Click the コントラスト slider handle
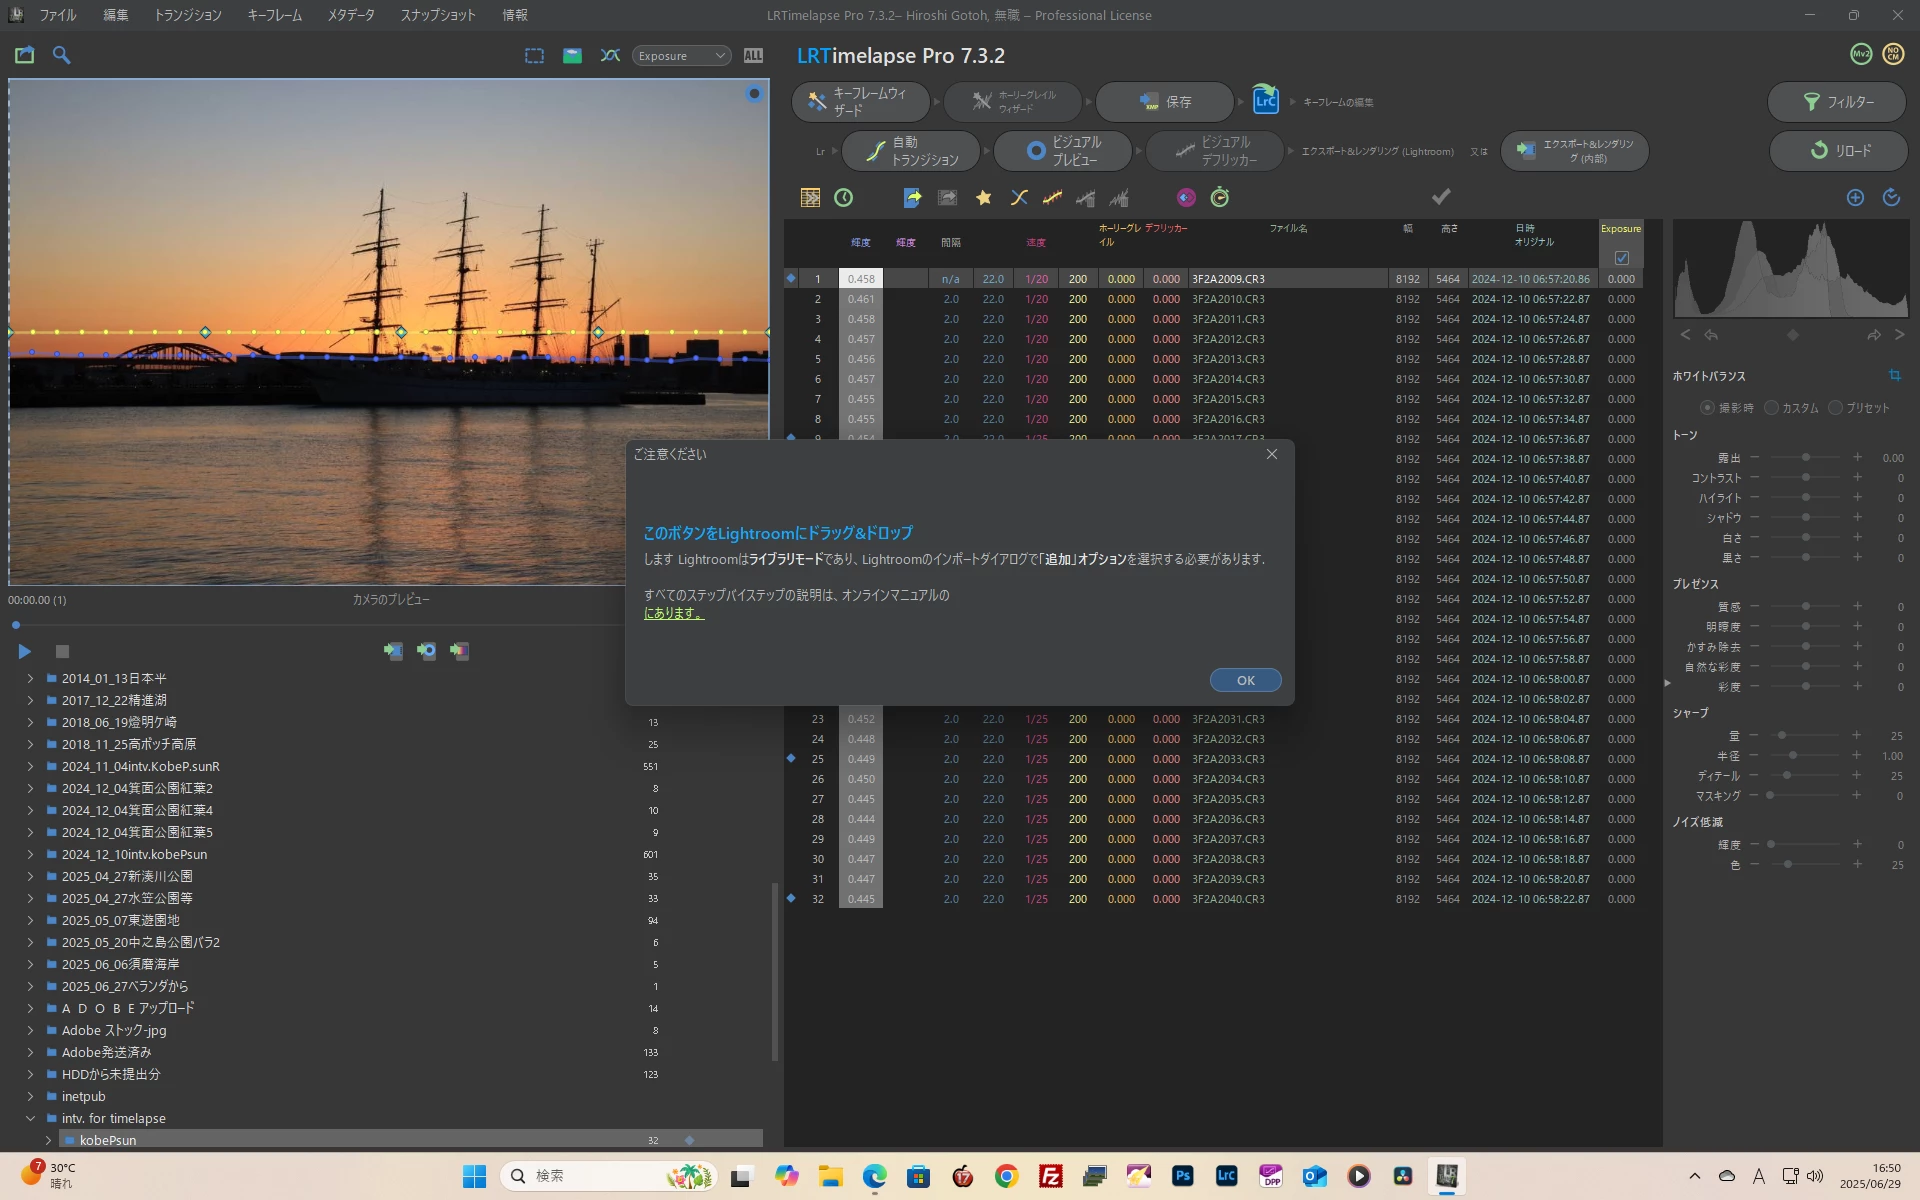1920x1200 pixels. click(1806, 478)
